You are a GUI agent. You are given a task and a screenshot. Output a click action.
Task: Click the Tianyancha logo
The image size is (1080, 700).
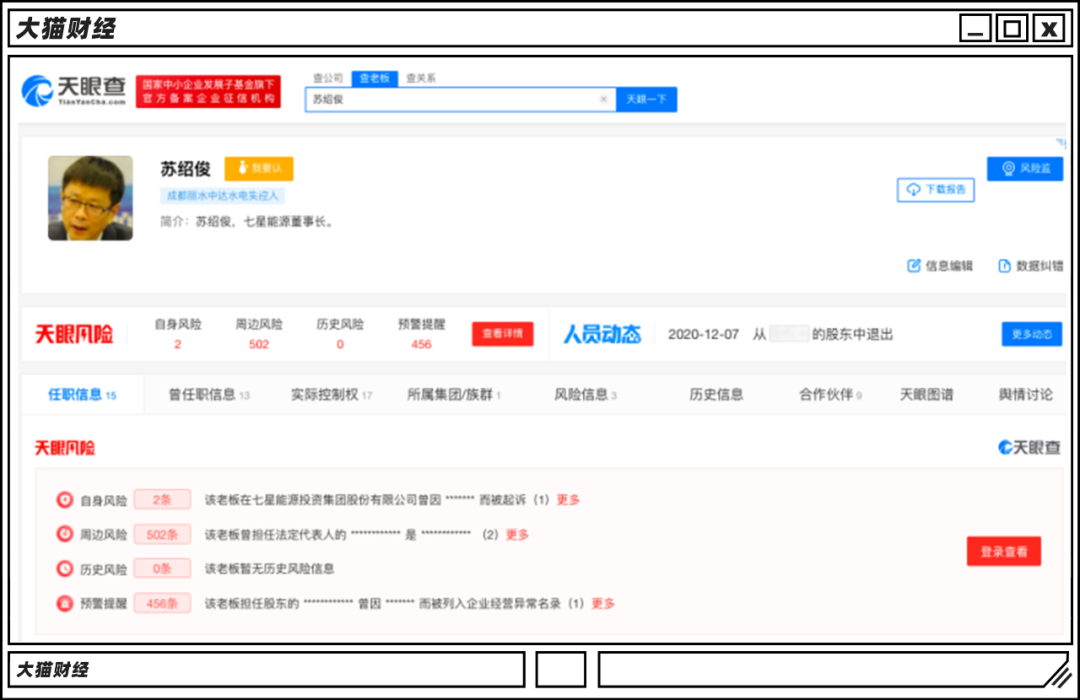[x=74, y=91]
